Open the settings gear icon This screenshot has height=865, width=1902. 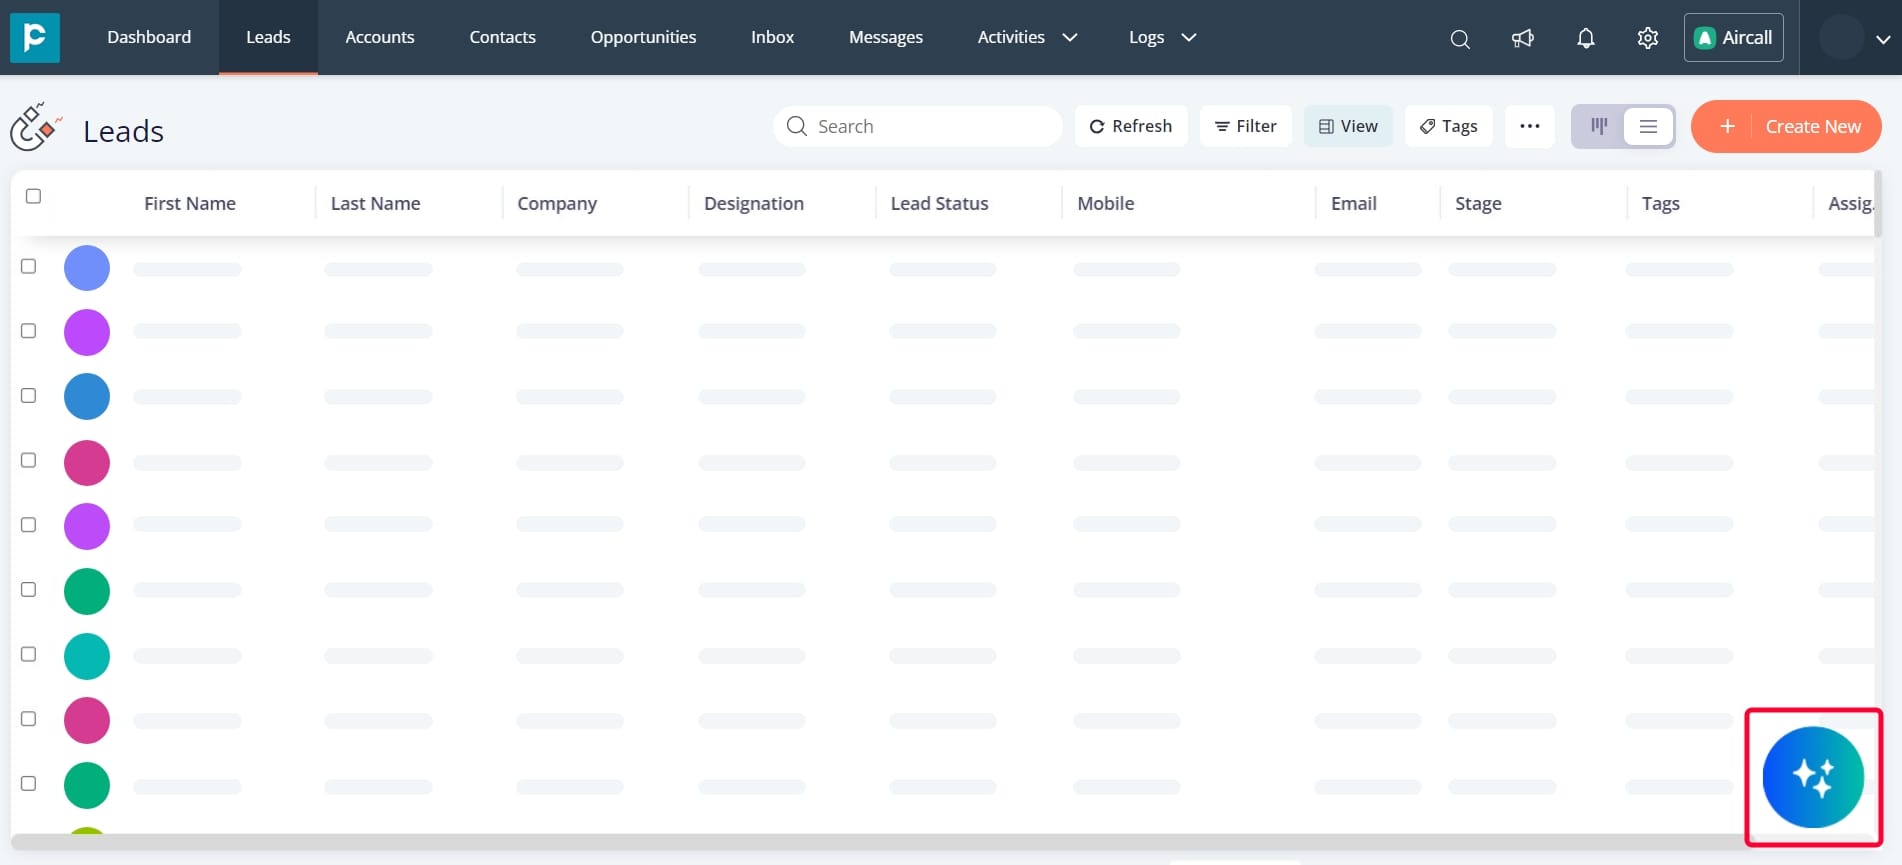click(1648, 38)
